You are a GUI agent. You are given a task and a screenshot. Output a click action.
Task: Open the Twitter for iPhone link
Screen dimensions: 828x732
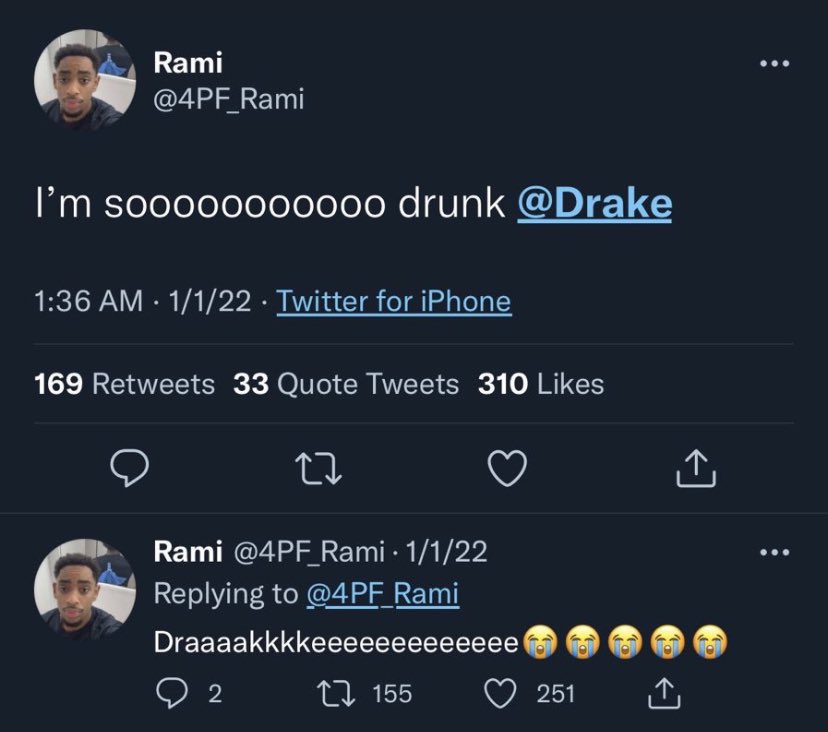[394, 301]
